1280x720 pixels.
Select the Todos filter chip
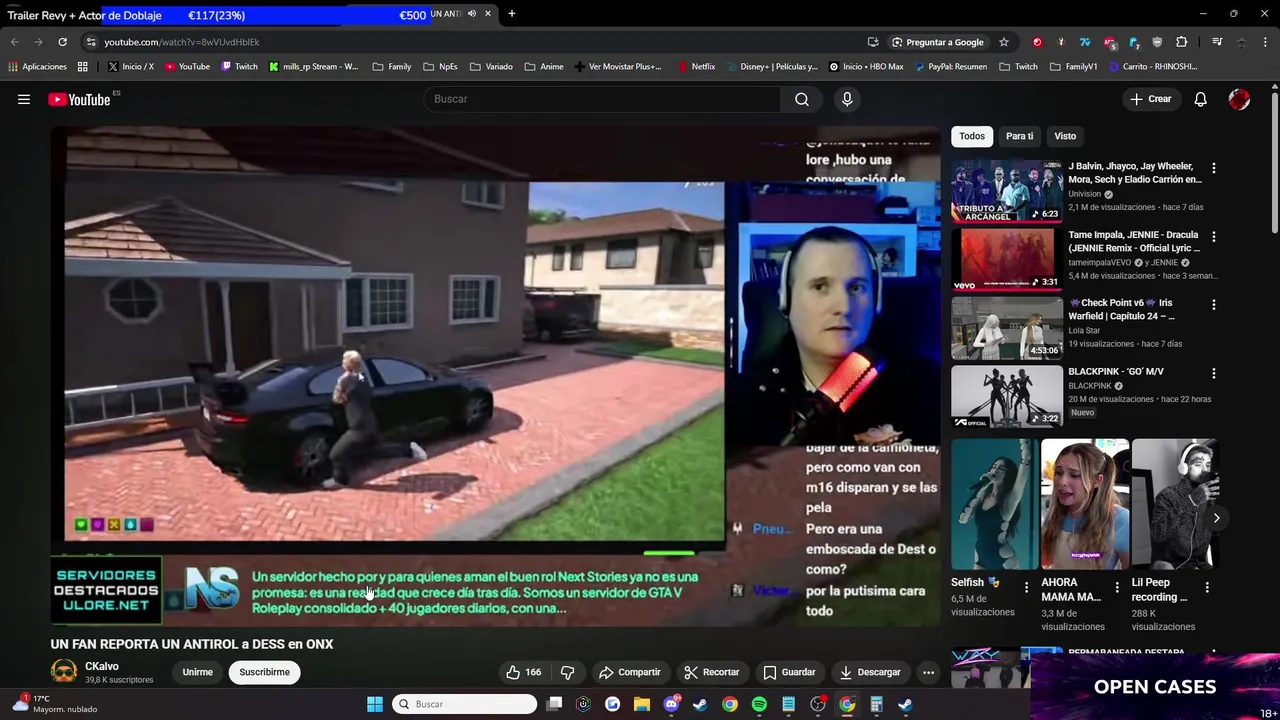972,136
